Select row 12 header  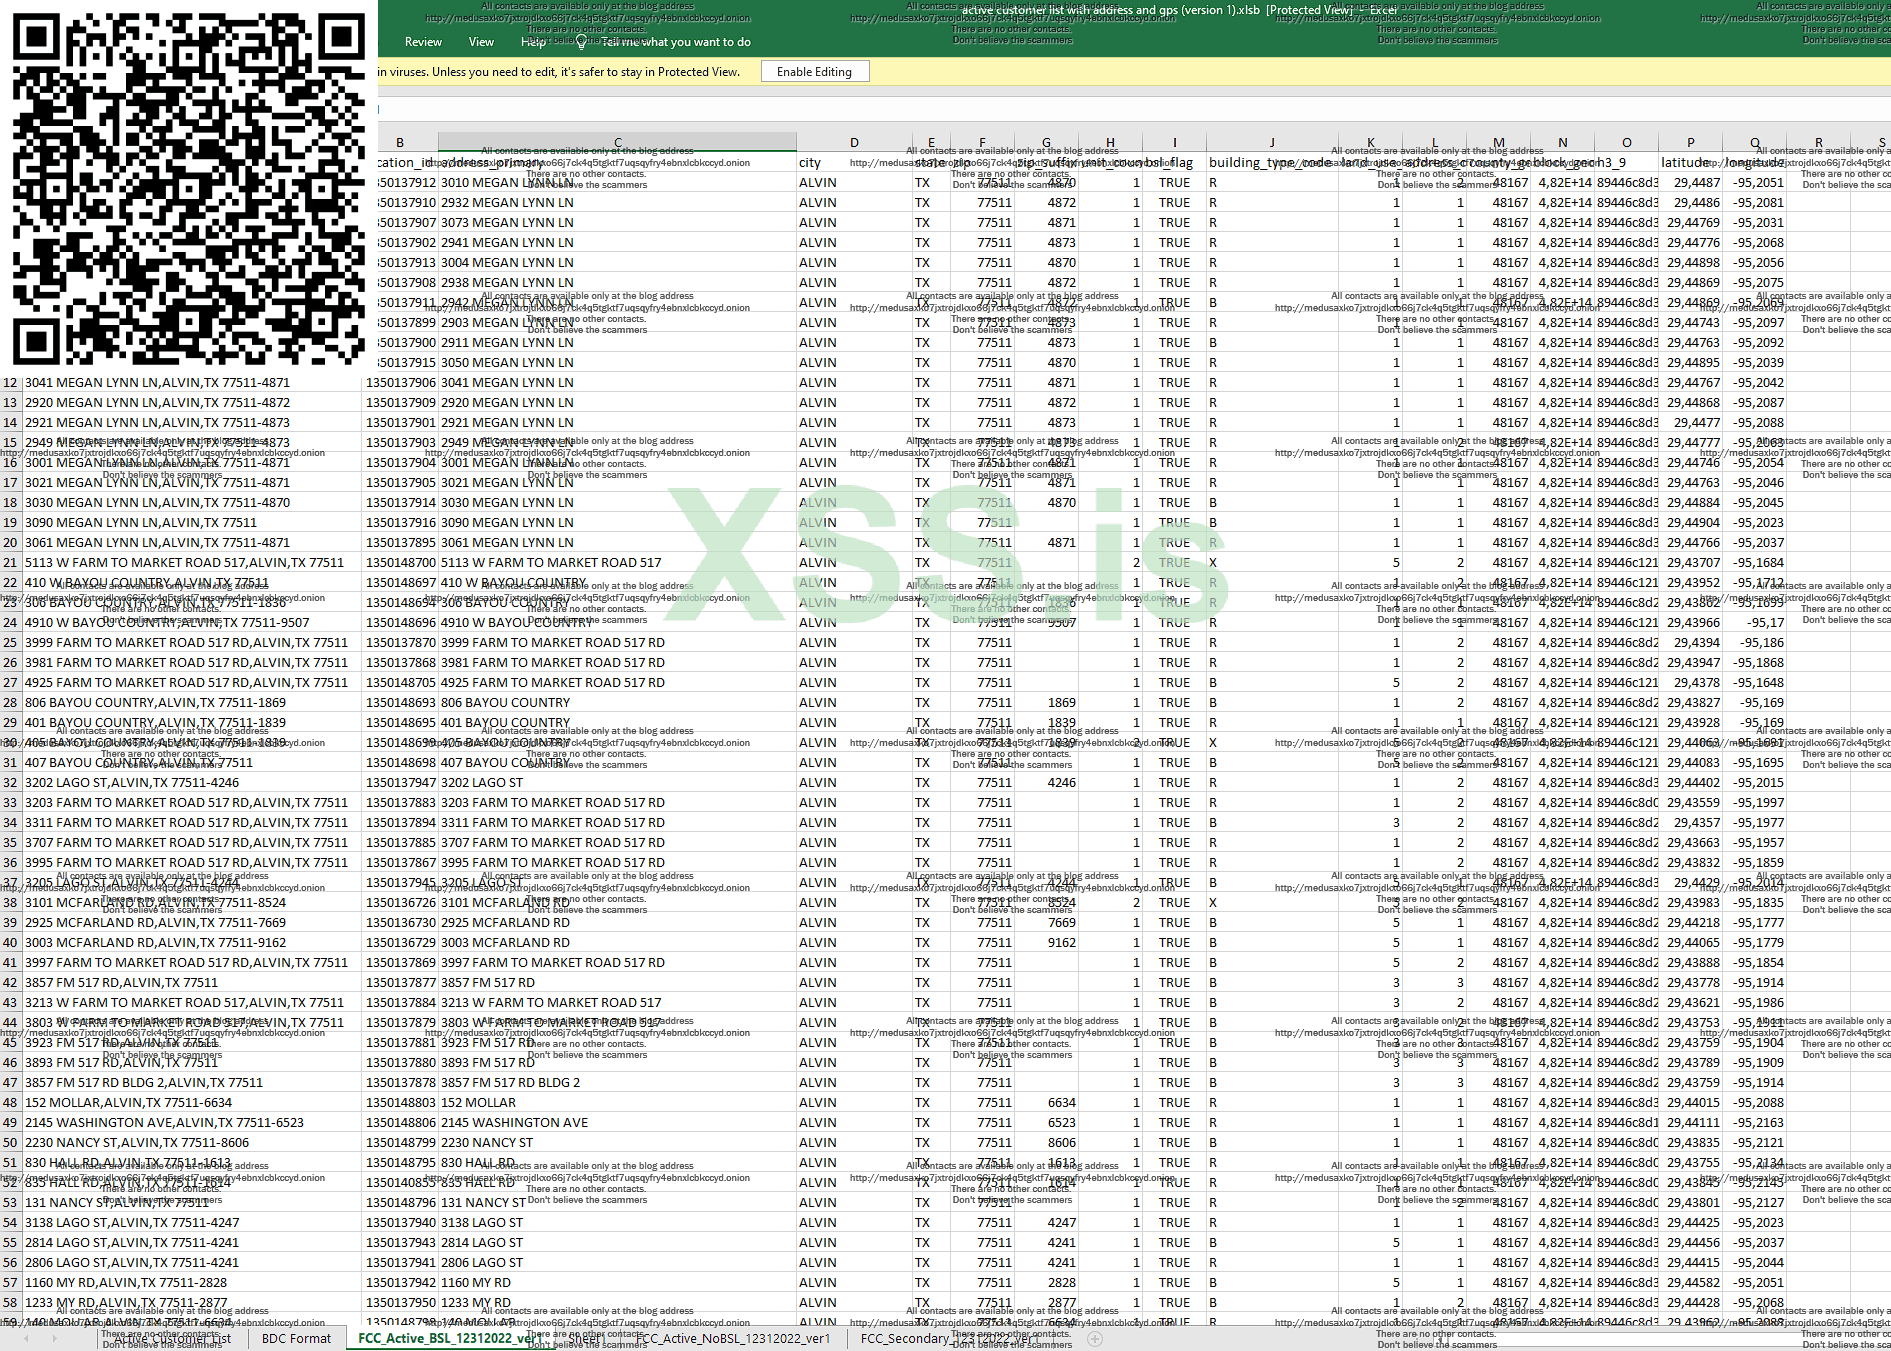11,383
